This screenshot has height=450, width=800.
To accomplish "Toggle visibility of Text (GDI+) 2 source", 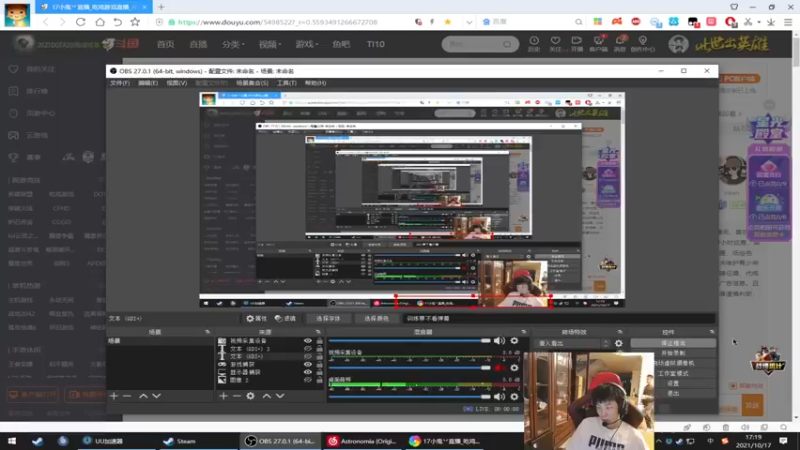I will click(307, 349).
